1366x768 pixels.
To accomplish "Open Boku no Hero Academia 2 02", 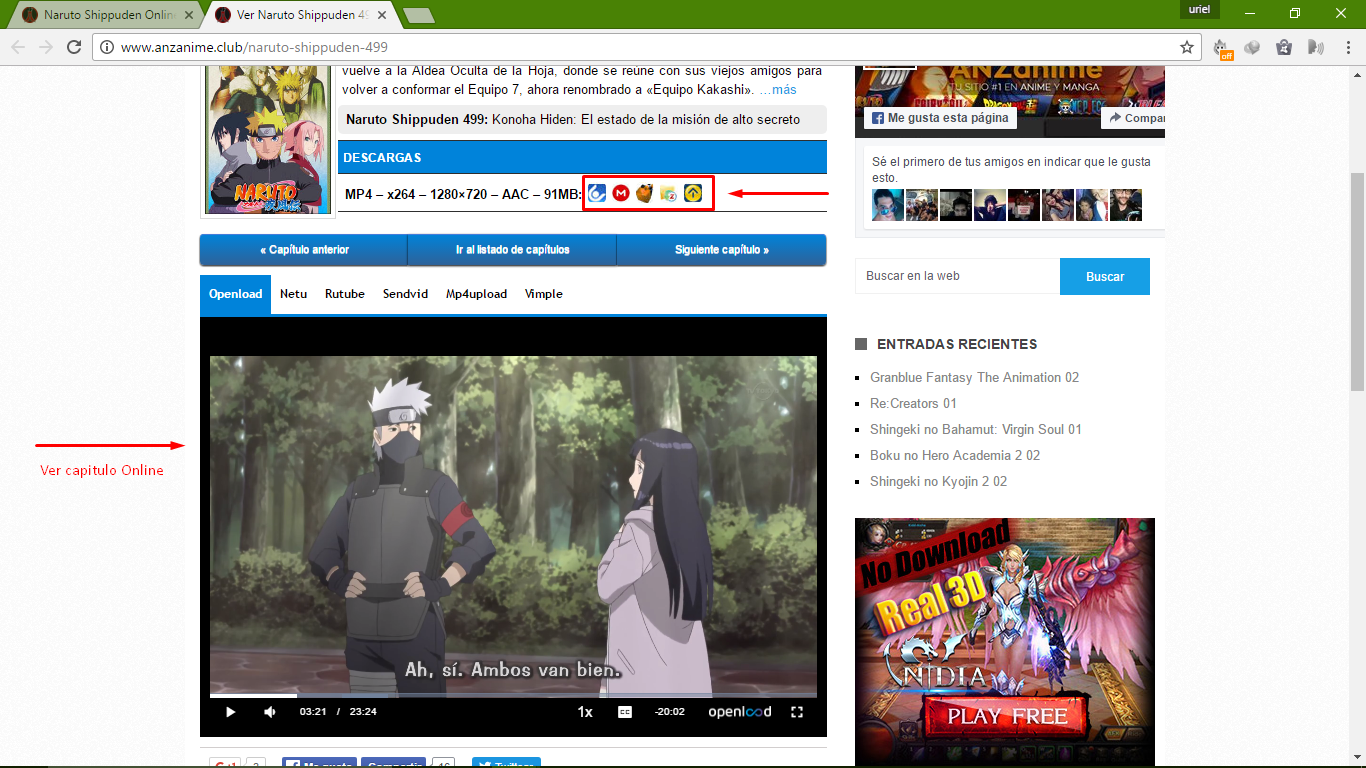I will click(x=955, y=455).
